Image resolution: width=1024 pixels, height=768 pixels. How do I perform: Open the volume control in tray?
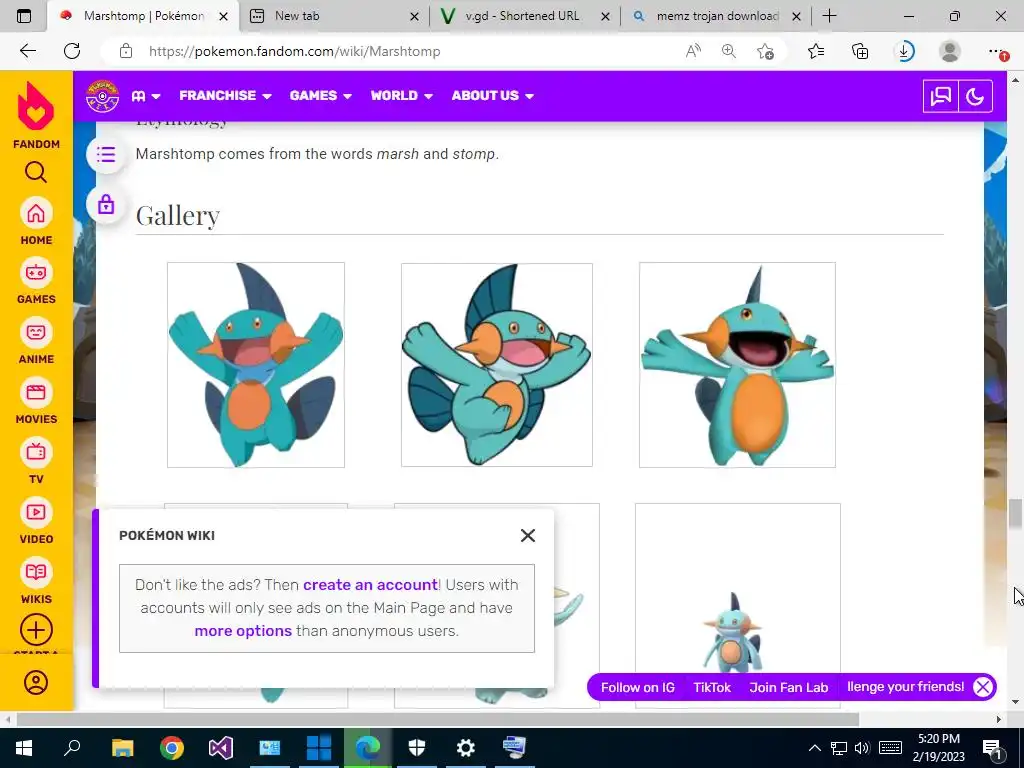coord(862,748)
